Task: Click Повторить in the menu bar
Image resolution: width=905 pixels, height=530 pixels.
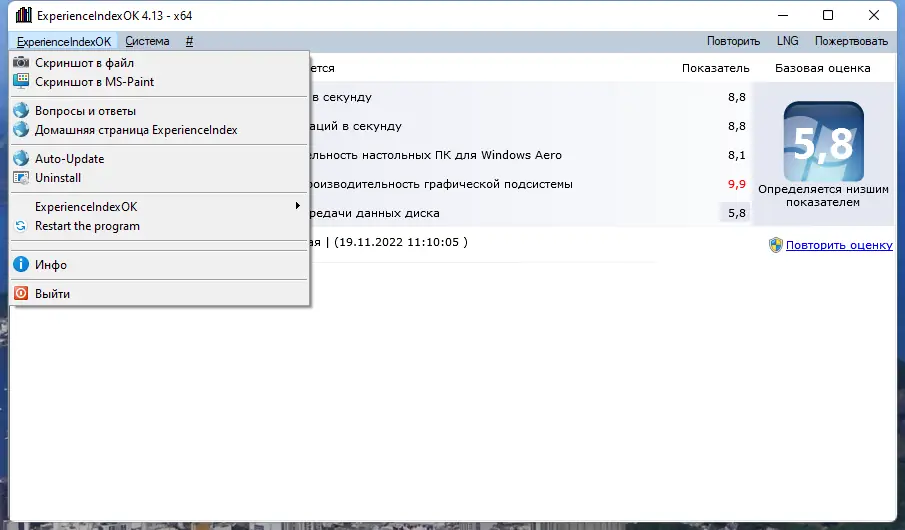Action: click(734, 42)
